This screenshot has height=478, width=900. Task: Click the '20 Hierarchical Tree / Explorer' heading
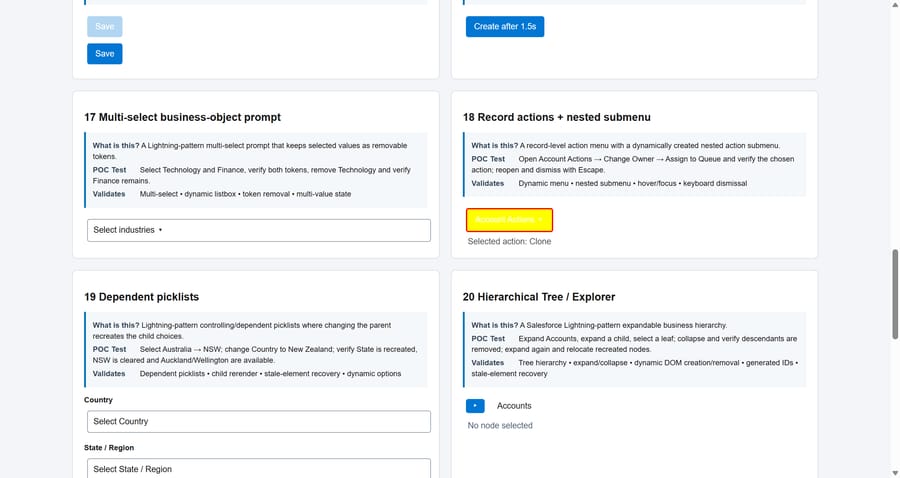pos(539,297)
